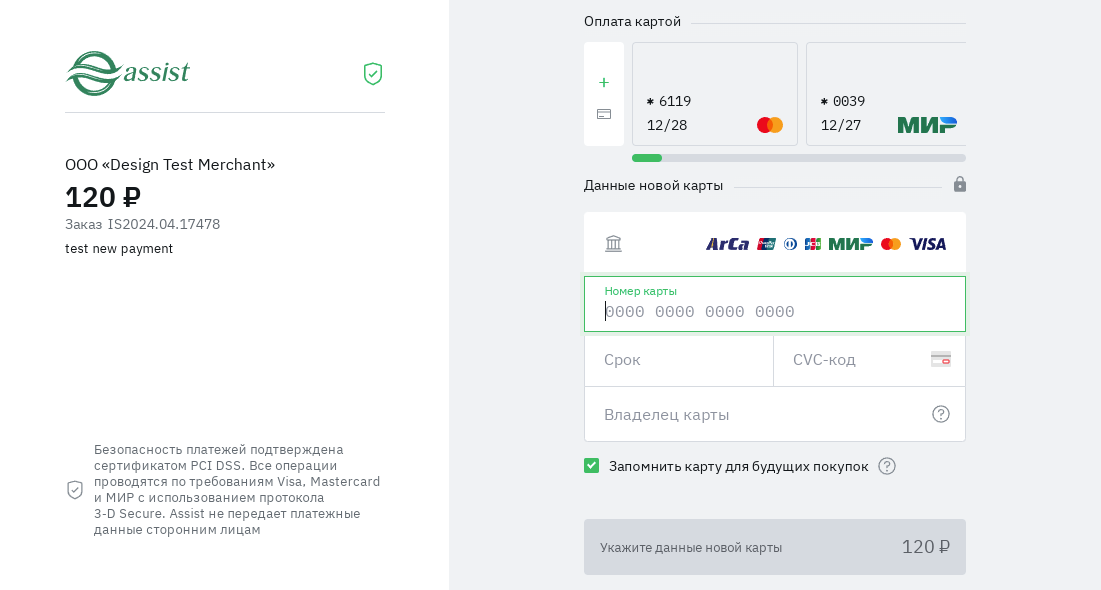The width and height of the screenshot is (1101, 590).
Task: Click the bank building icon
Action: point(613,244)
